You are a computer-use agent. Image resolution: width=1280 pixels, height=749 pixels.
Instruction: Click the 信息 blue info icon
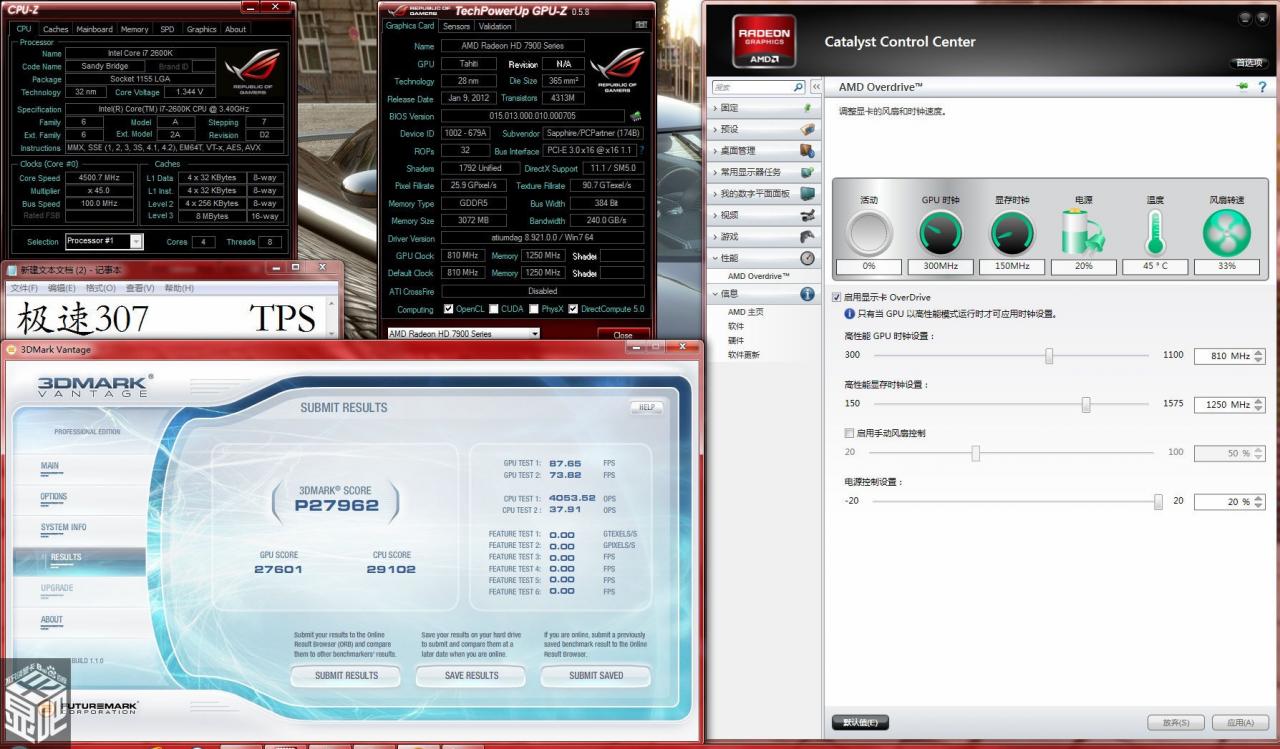click(x=808, y=294)
